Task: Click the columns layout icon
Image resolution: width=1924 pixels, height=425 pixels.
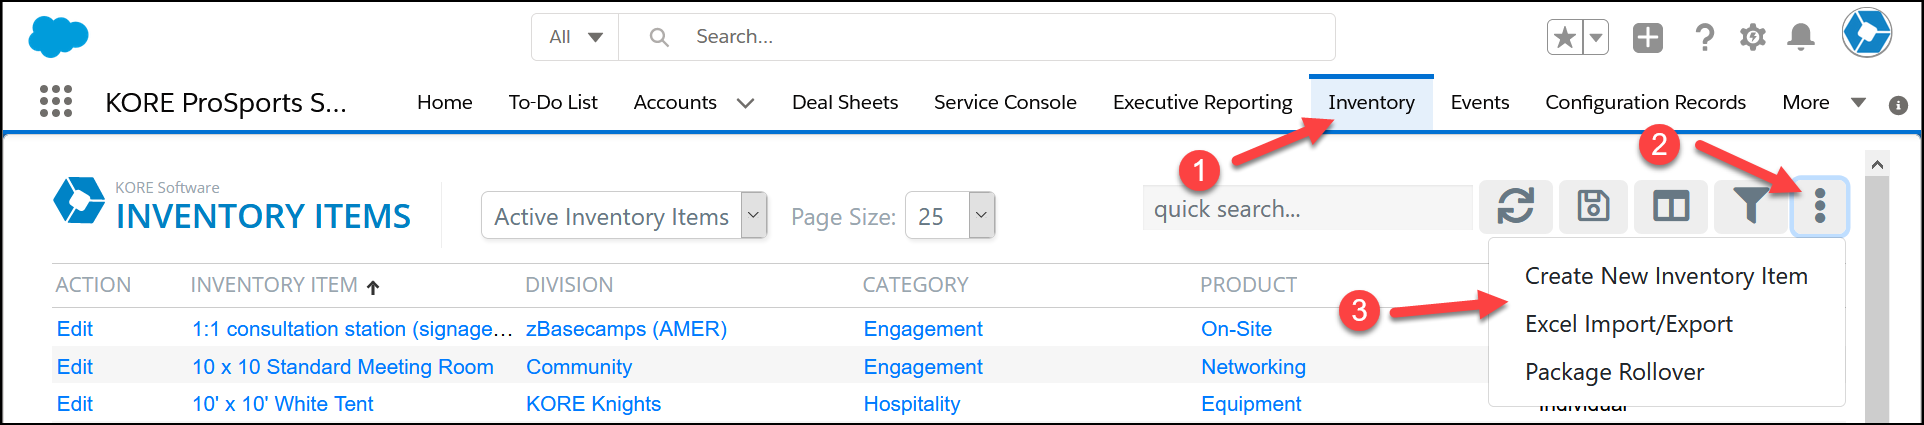Action: (x=1671, y=207)
